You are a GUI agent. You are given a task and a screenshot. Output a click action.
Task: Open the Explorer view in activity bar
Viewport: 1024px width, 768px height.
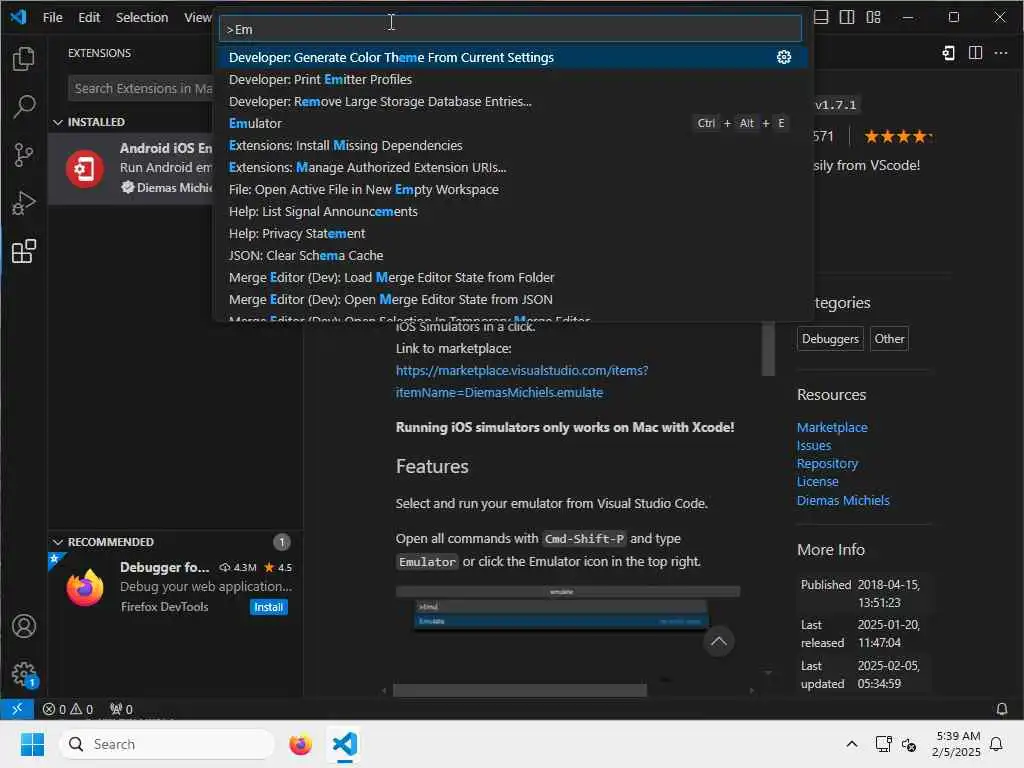[x=24, y=59]
